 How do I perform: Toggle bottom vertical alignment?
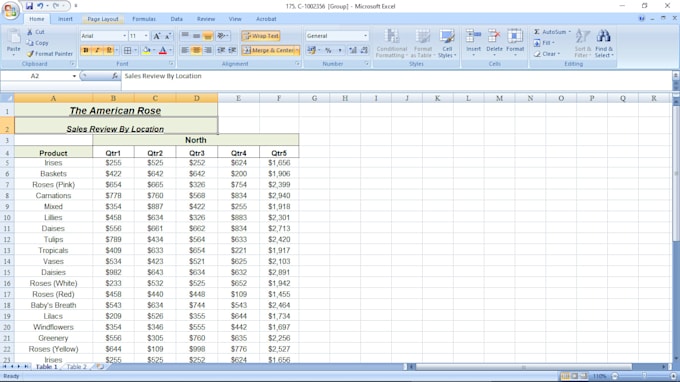pos(208,36)
